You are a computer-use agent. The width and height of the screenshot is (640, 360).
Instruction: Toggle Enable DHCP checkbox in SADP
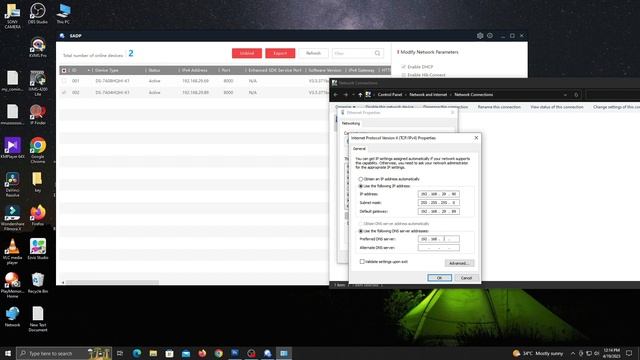404,67
